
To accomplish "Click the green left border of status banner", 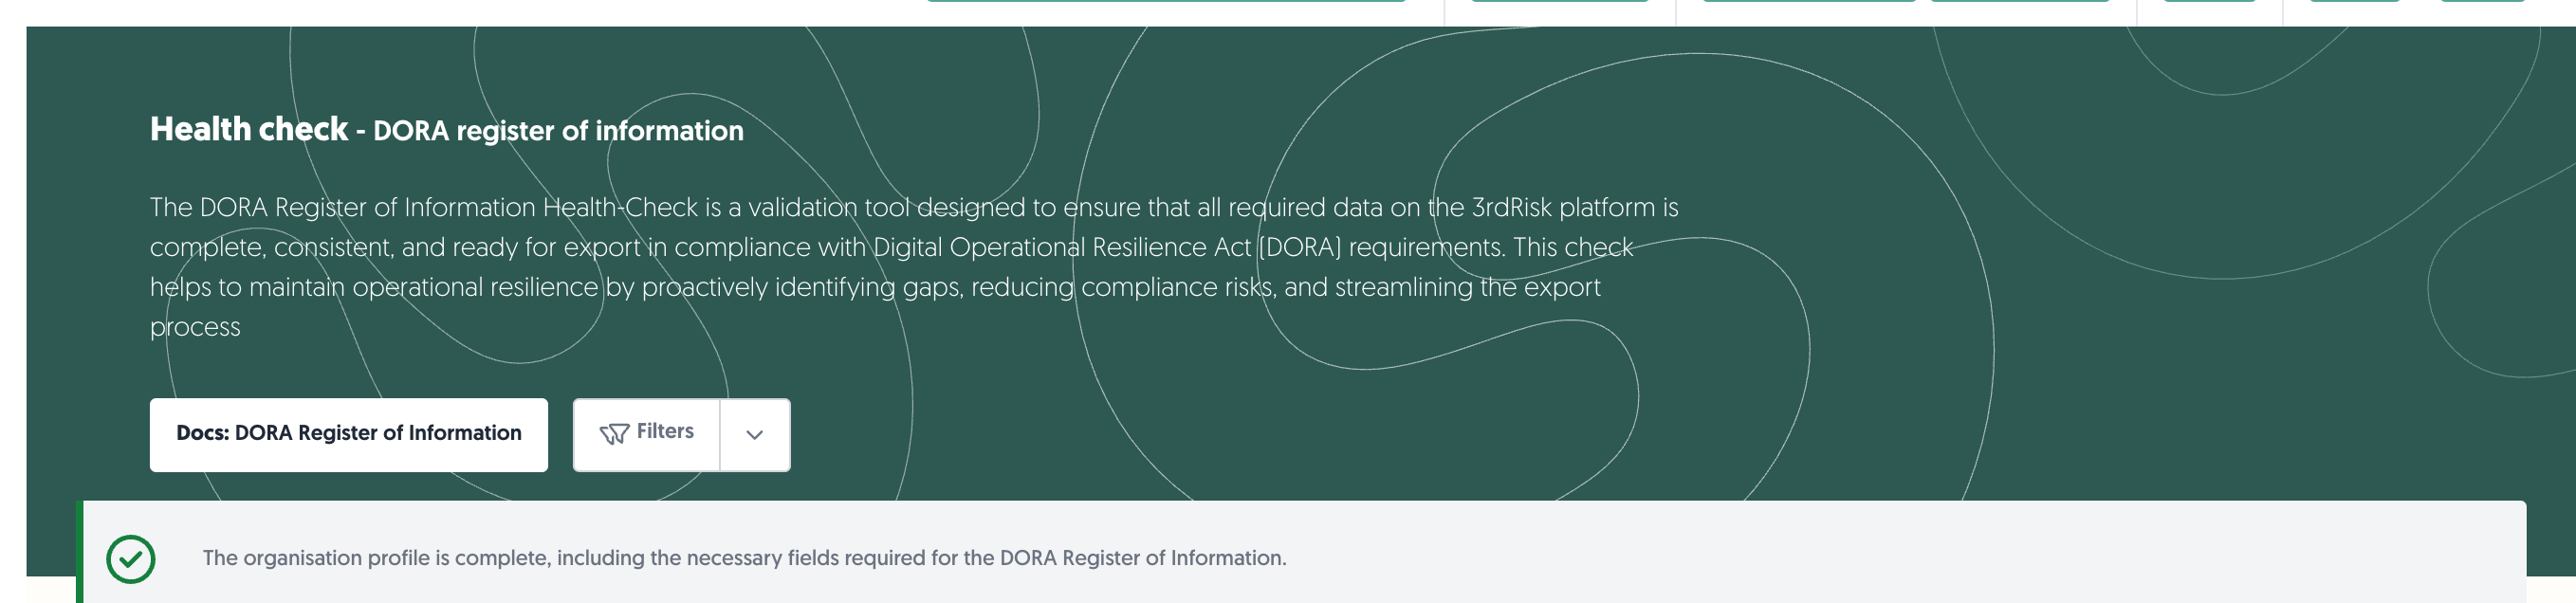I will (x=79, y=552).
